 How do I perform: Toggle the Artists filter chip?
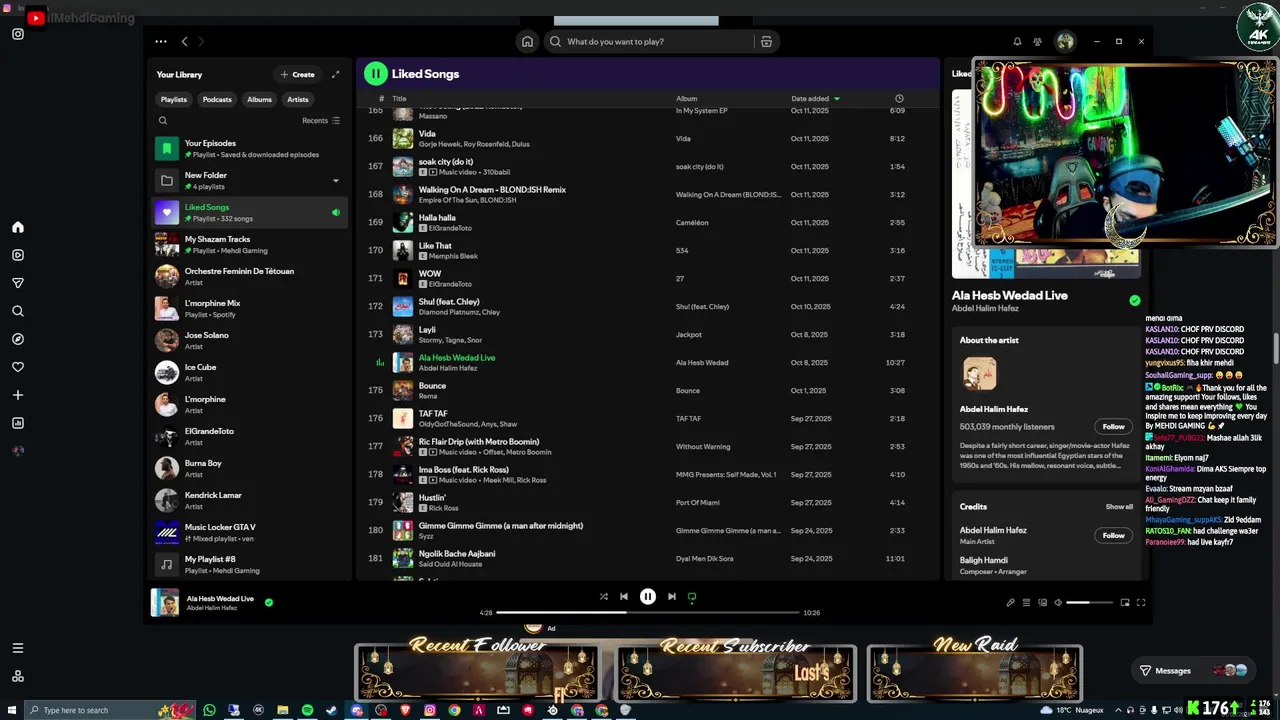(x=298, y=99)
